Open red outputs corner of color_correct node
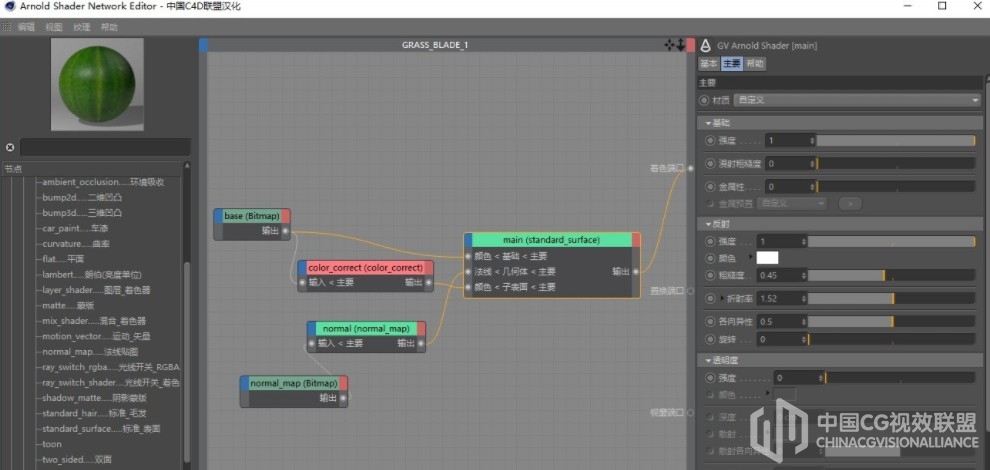 (x=429, y=268)
